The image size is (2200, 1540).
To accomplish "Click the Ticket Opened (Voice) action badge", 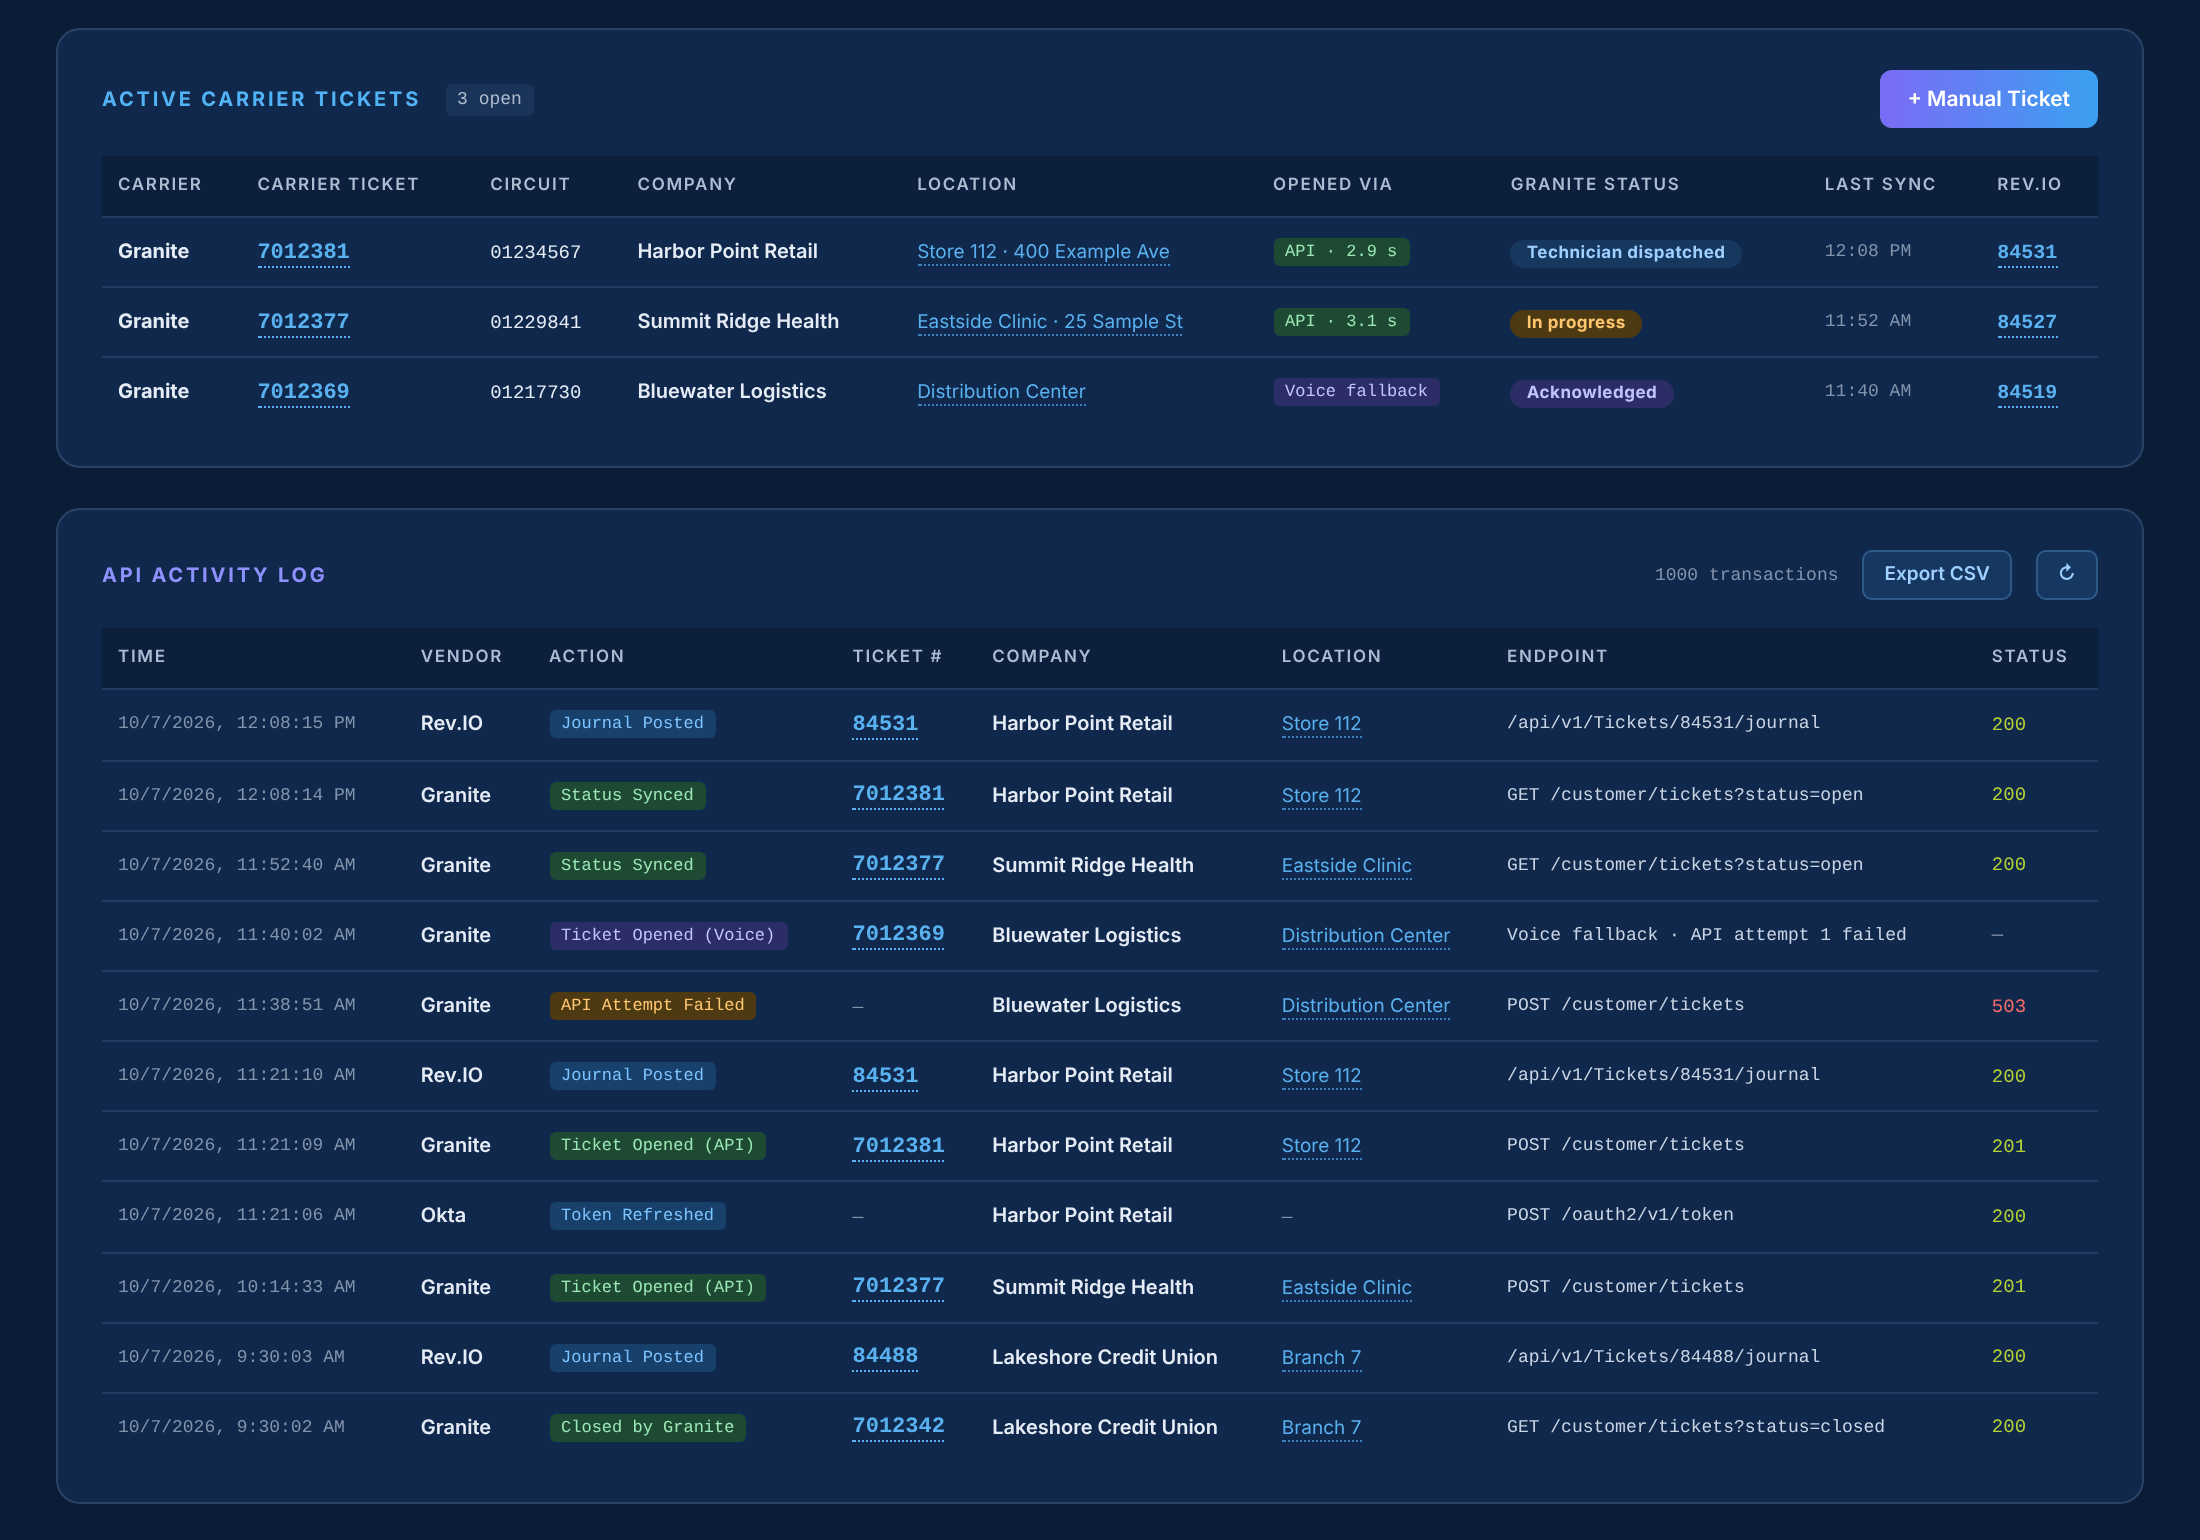I will pos(668,935).
